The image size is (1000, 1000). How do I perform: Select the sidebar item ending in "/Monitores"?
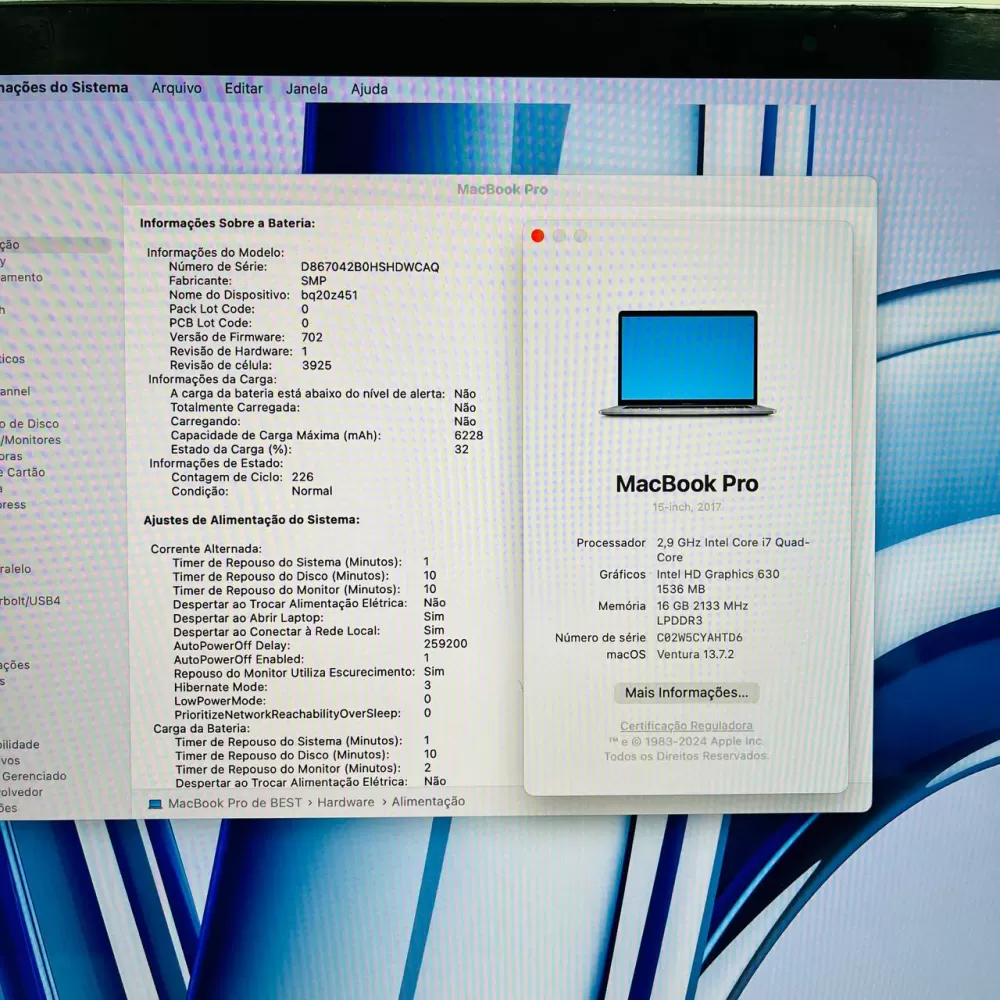point(31,440)
